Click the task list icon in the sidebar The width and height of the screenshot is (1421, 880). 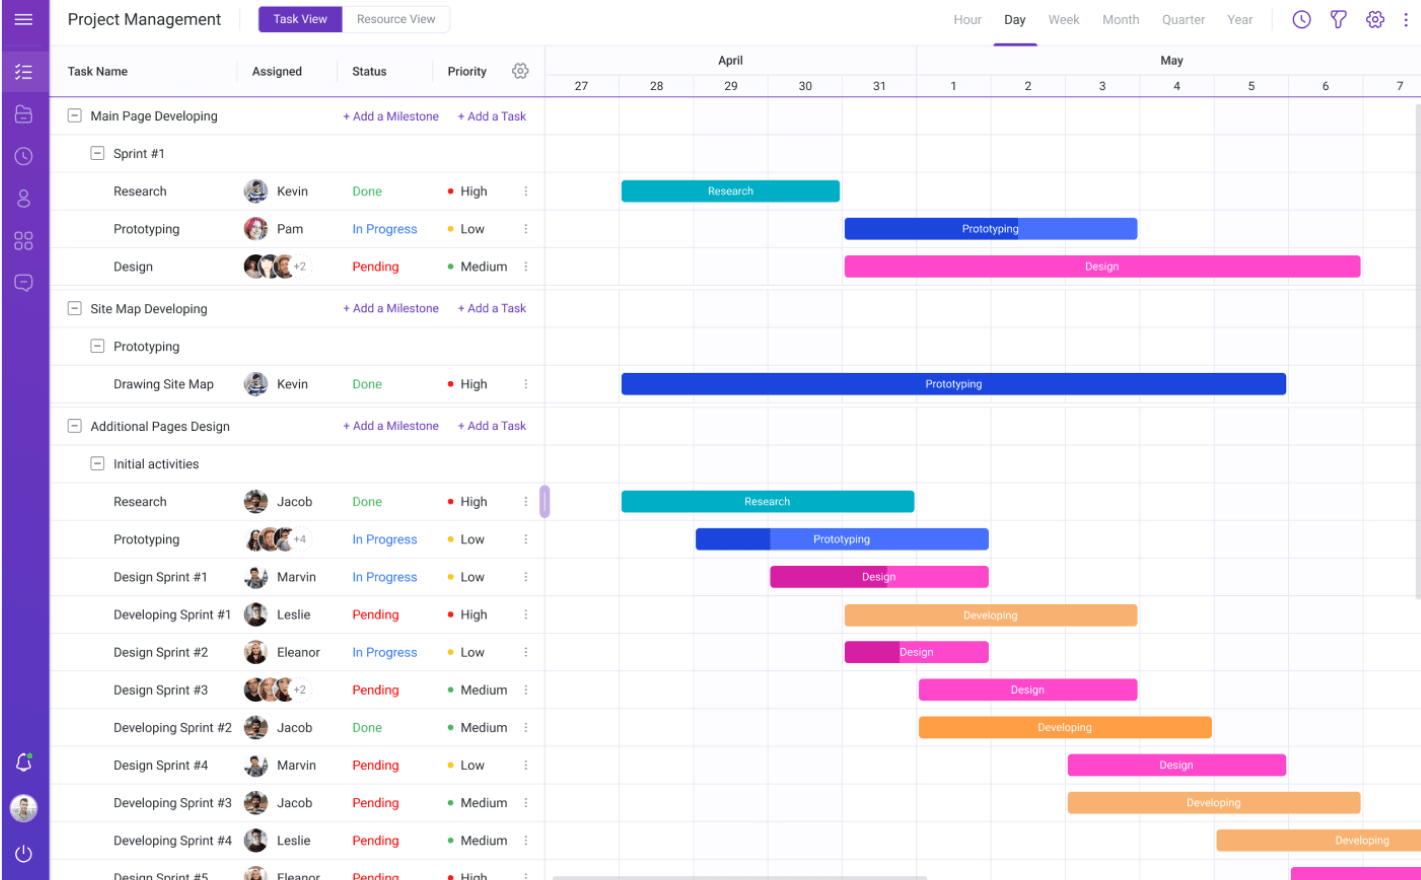coord(23,71)
